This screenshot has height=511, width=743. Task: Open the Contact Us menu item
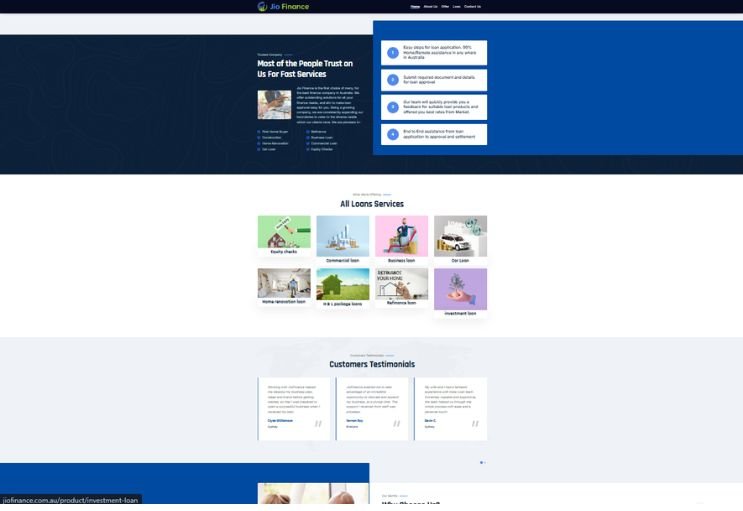[x=472, y=7]
